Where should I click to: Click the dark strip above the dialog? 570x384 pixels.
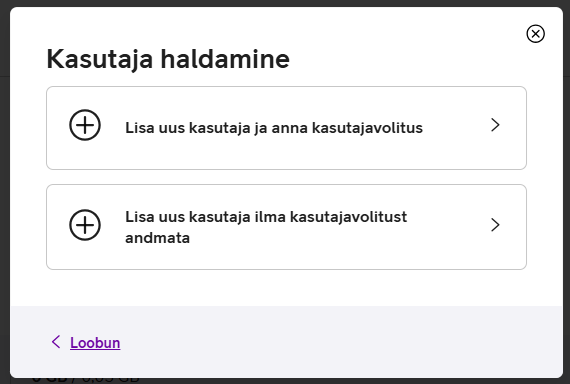coord(285,3)
